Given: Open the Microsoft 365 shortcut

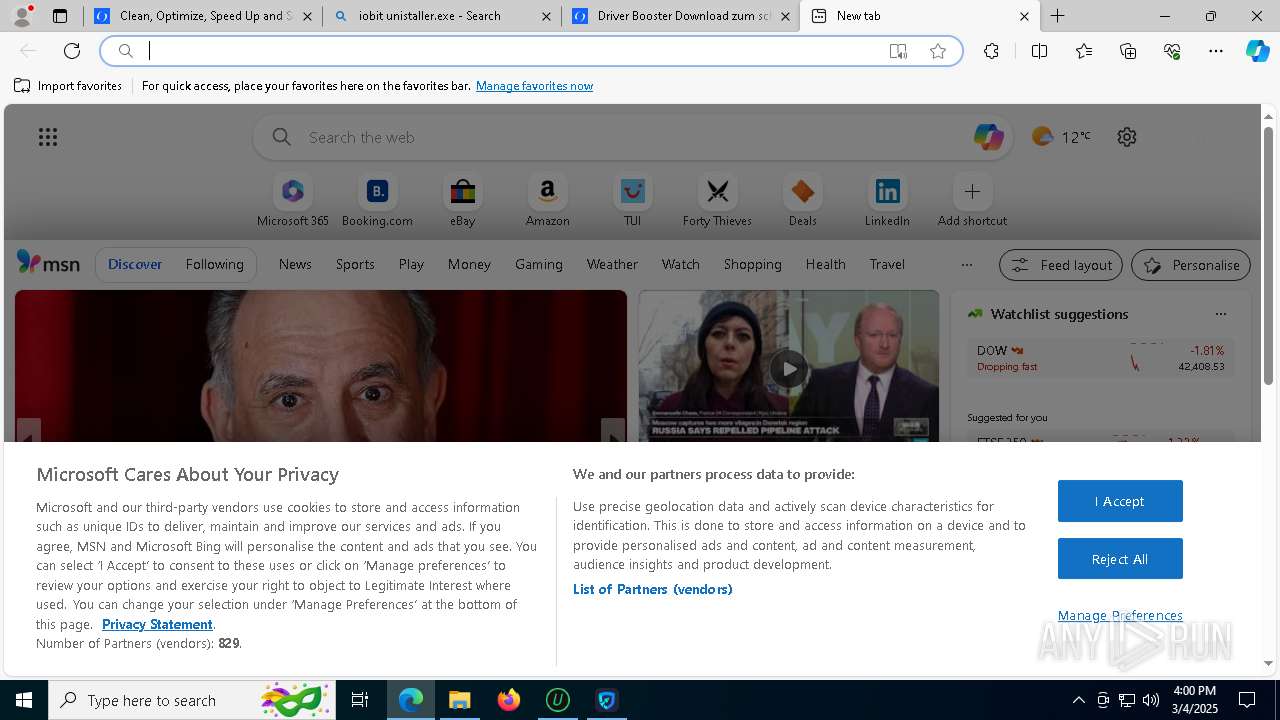Looking at the screenshot, I should pyautogui.click(x=292, y=201).
